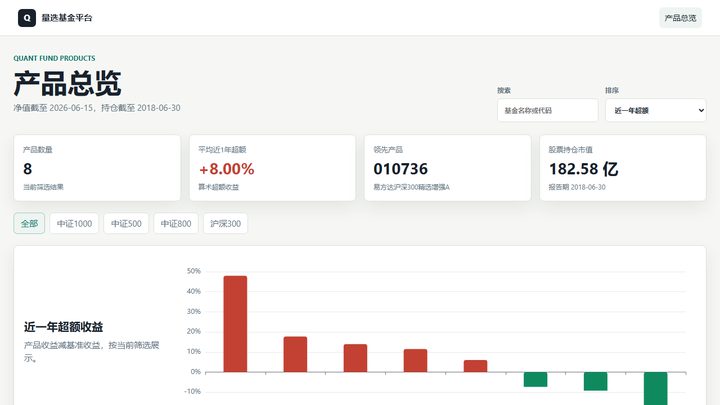Screen dimensions: 720x405
Task: Click the smallest red bar near 6%
Action: pos(475,366)
